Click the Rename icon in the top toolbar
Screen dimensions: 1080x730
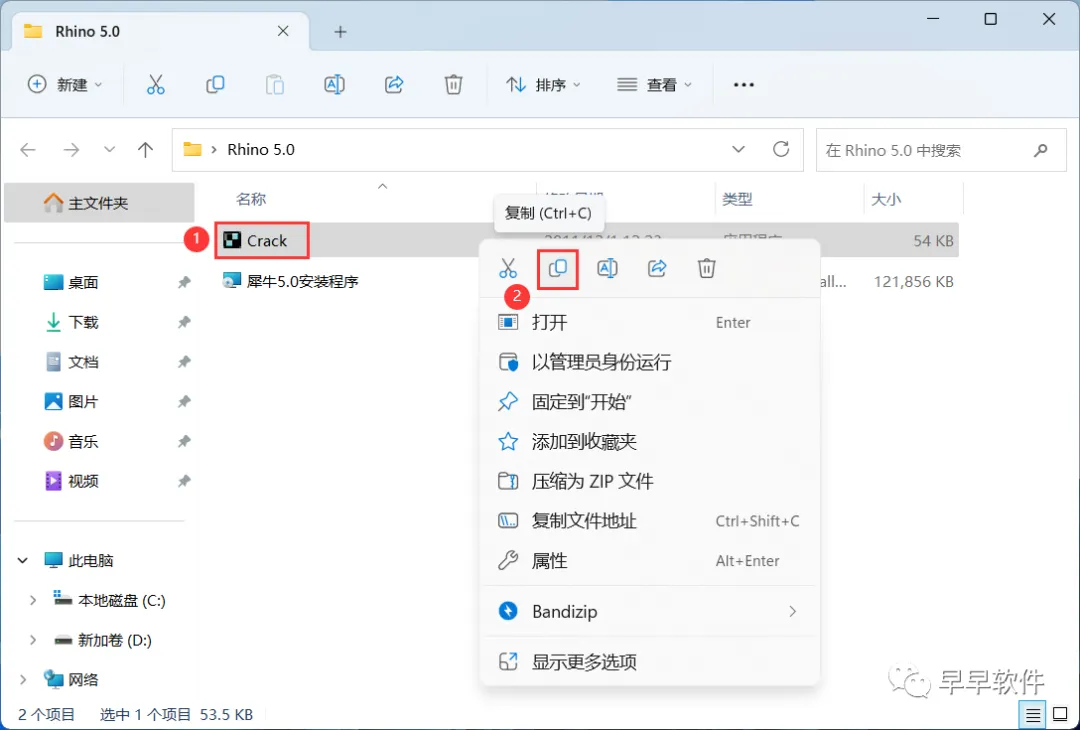[334, 85]
